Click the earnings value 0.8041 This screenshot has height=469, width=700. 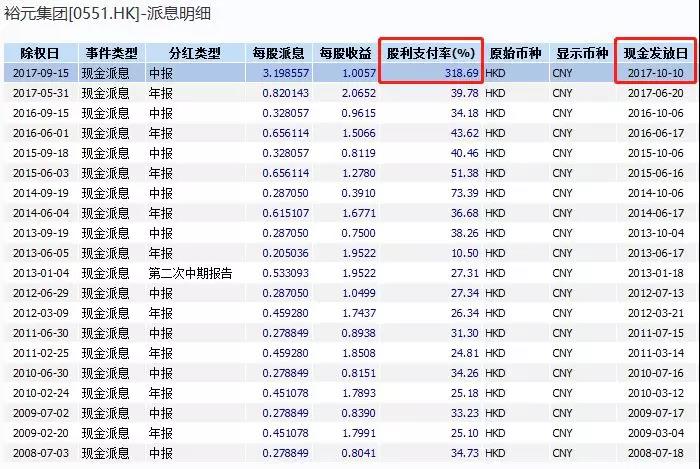pos(358,453)
